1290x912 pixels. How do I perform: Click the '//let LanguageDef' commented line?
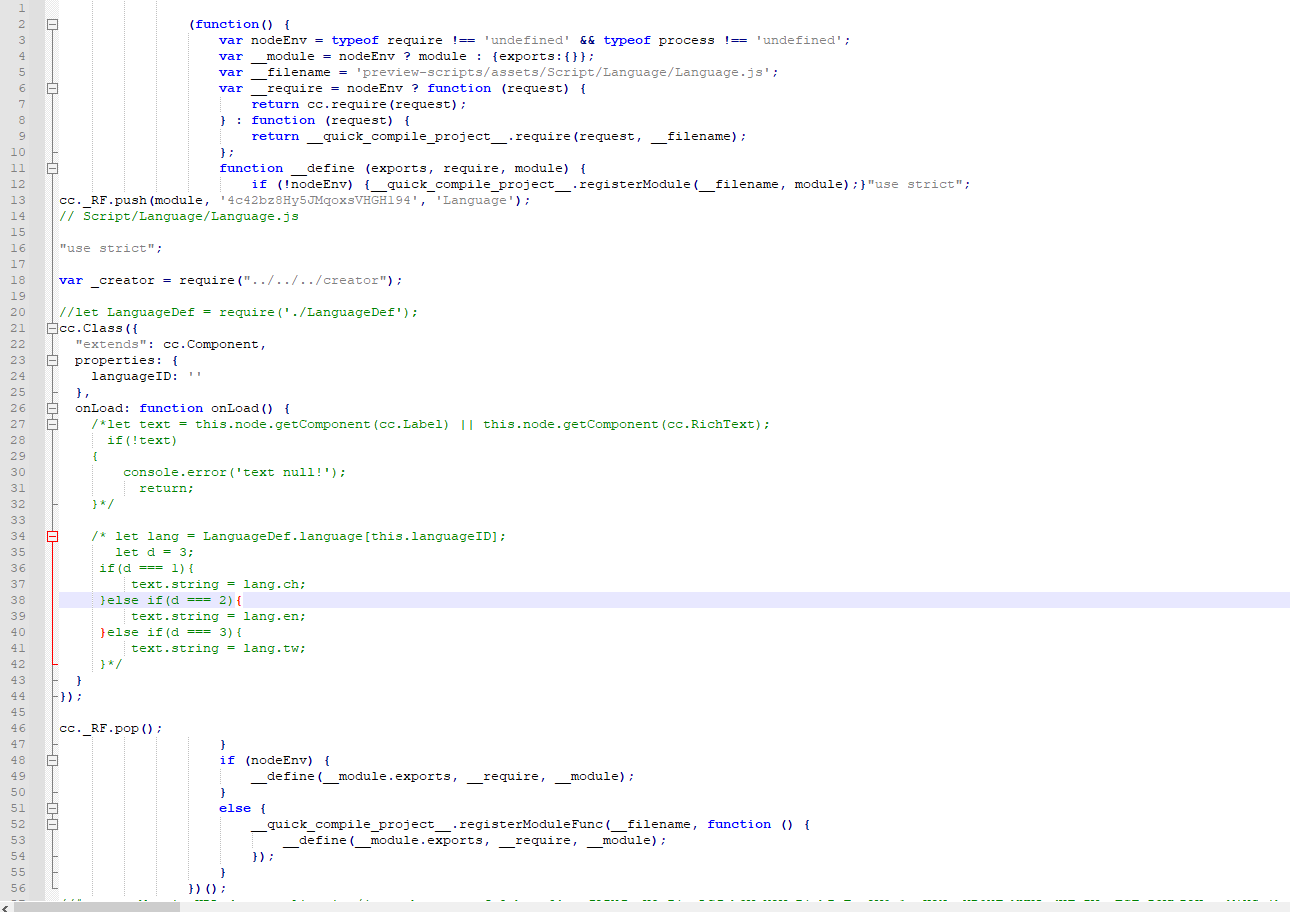click(x=239, y=312)
